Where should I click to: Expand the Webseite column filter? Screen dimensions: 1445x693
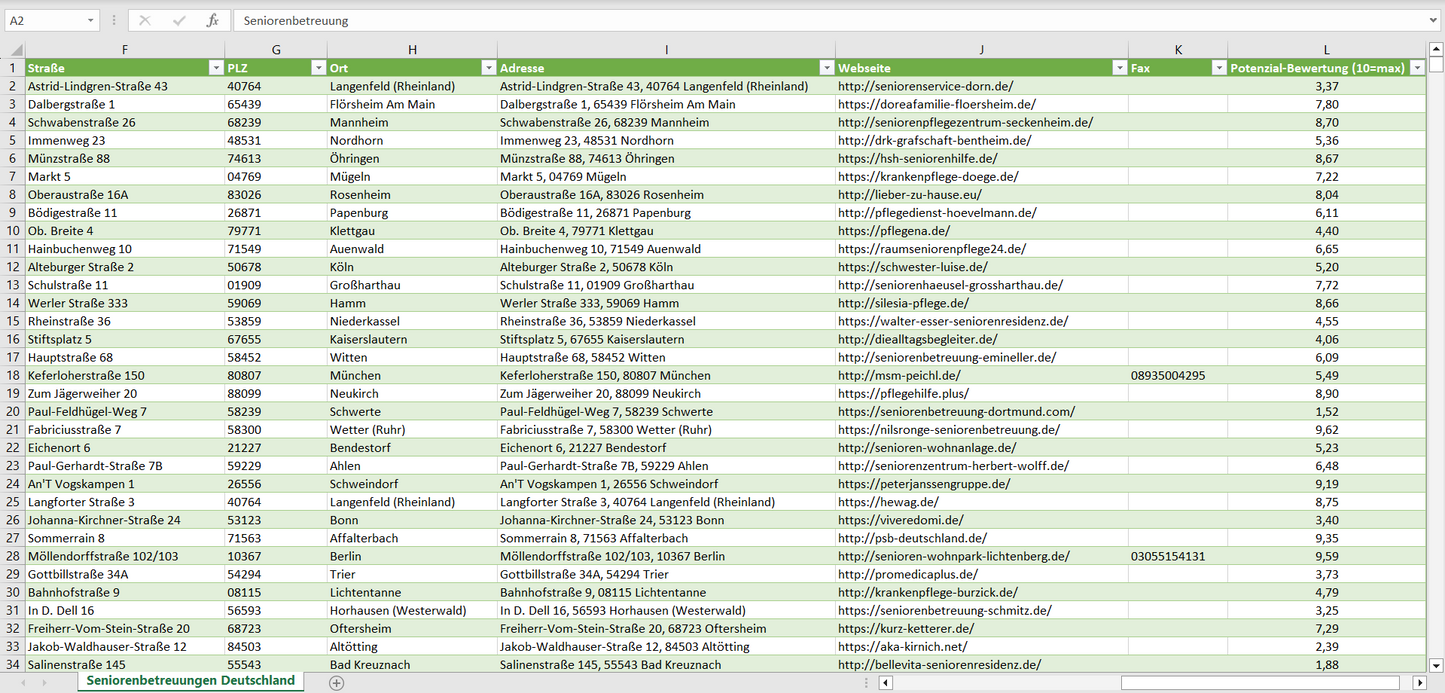tap(1119, 68)
